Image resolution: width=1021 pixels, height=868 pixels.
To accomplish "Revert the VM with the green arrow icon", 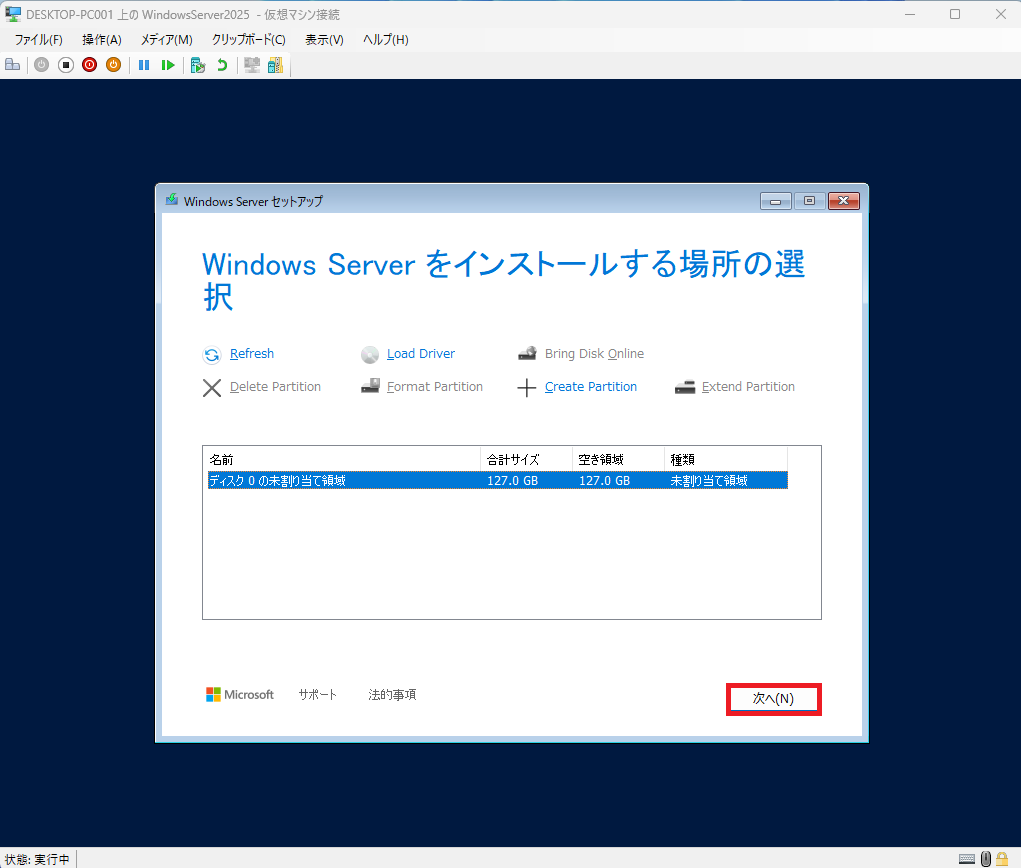I will (222, 65).
